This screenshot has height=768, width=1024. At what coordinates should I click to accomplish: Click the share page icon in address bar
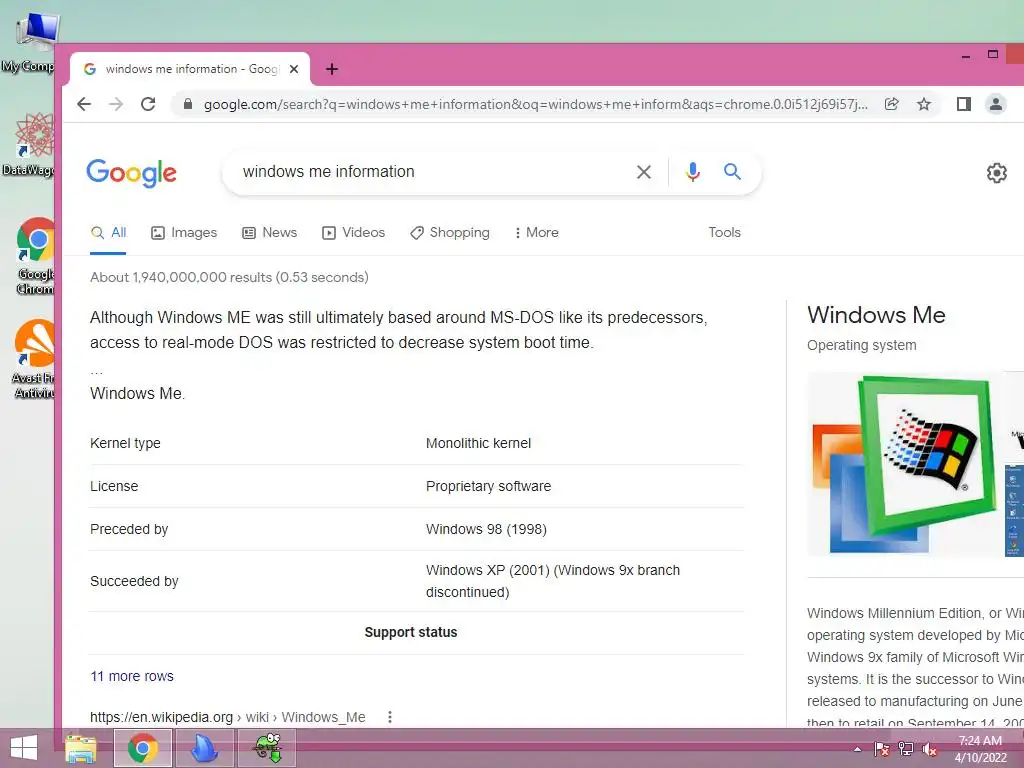891,104
